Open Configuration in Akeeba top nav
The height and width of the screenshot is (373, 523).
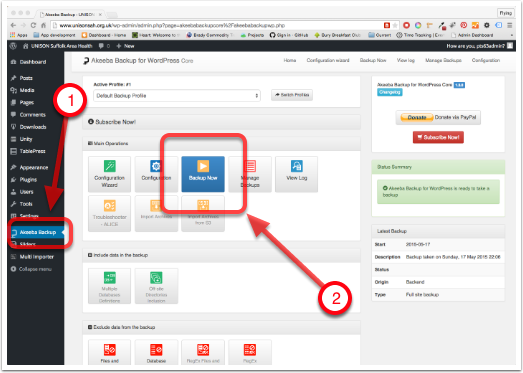point(486,60)
